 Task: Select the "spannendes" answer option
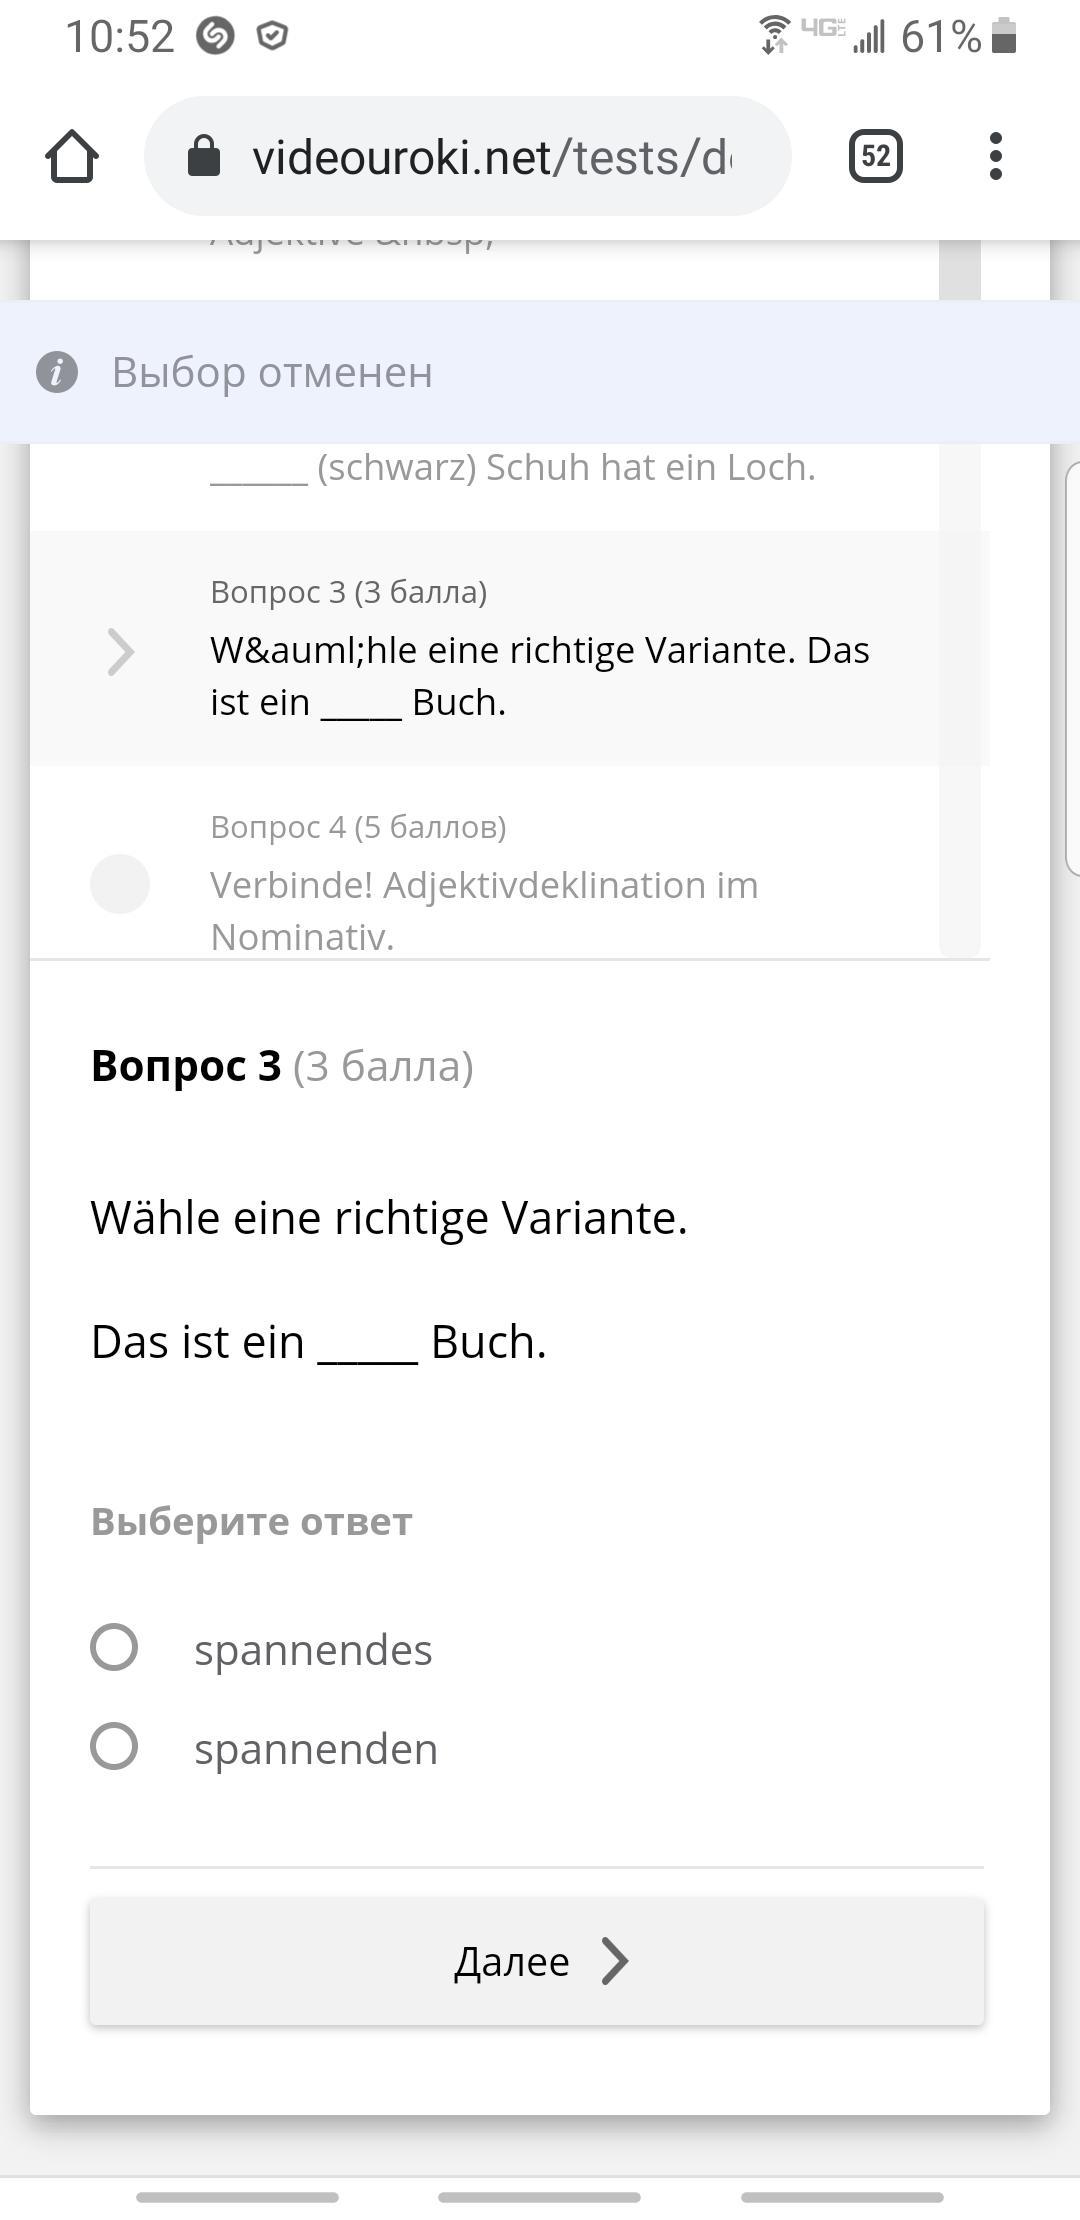click(x=114, y=1647)
